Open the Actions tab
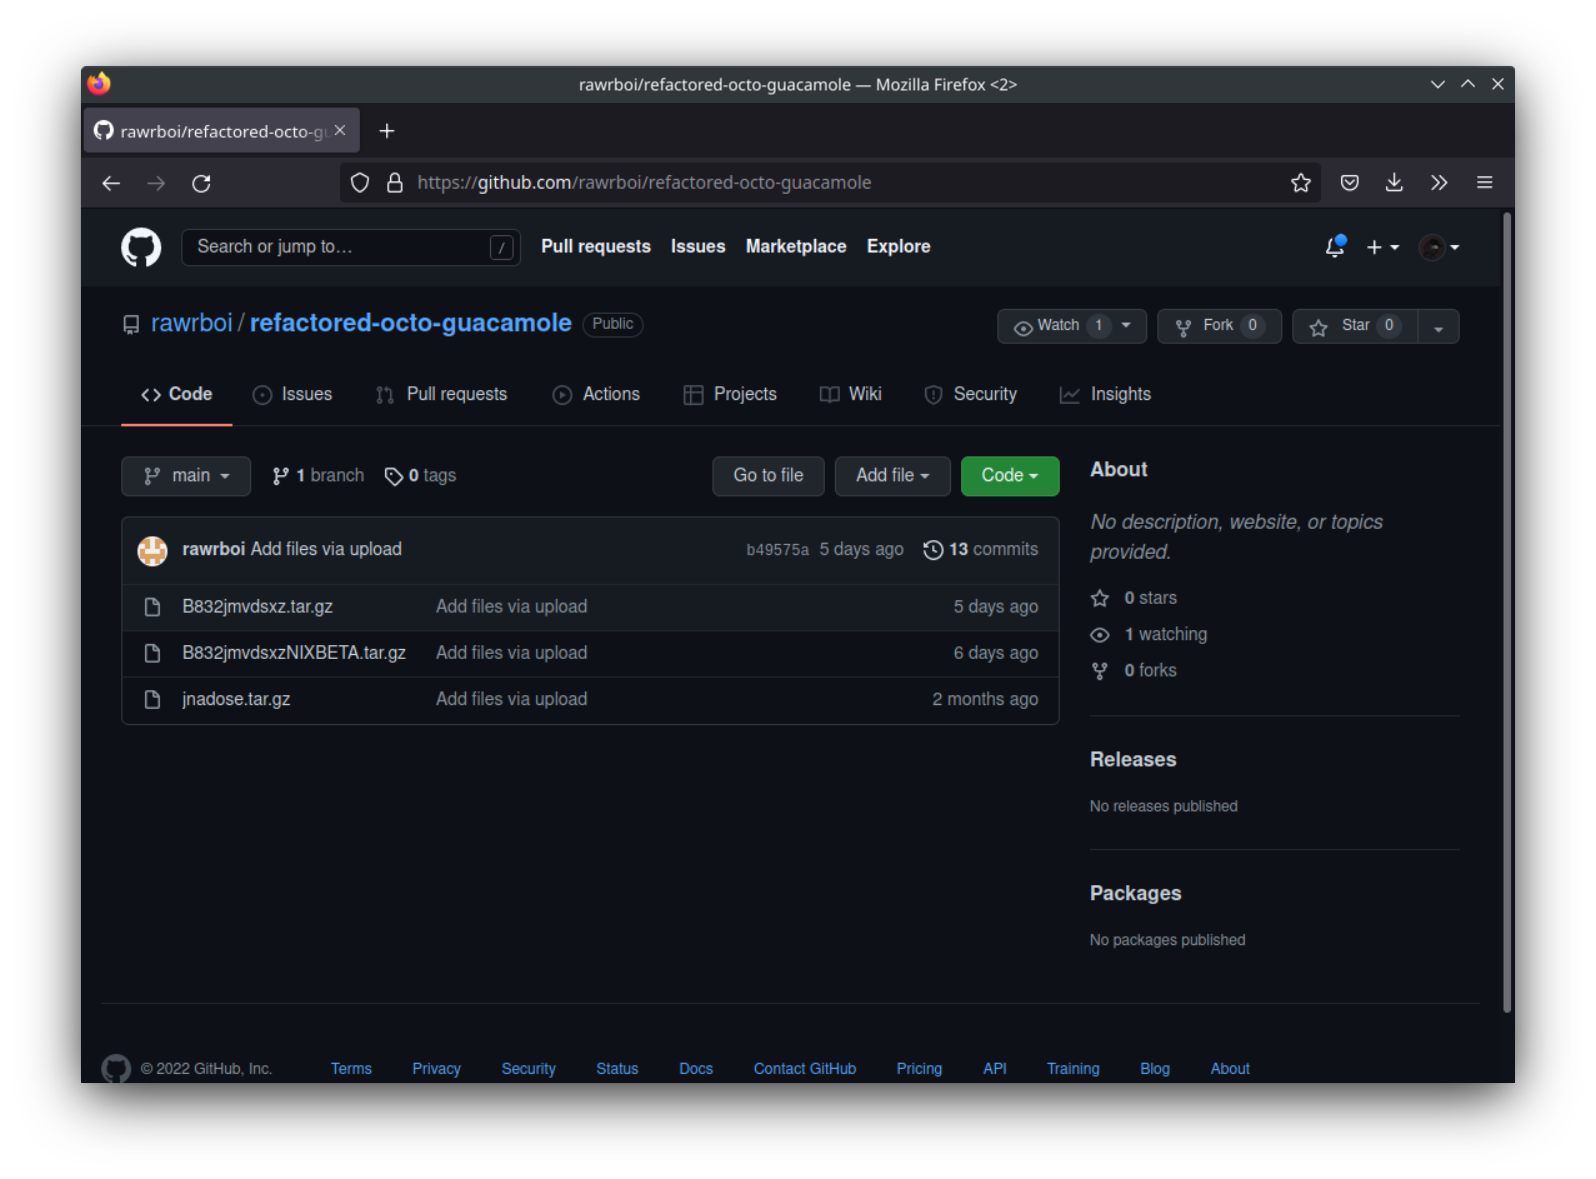Viewport: 1596px width, 1179px height. tap(597, 394)
